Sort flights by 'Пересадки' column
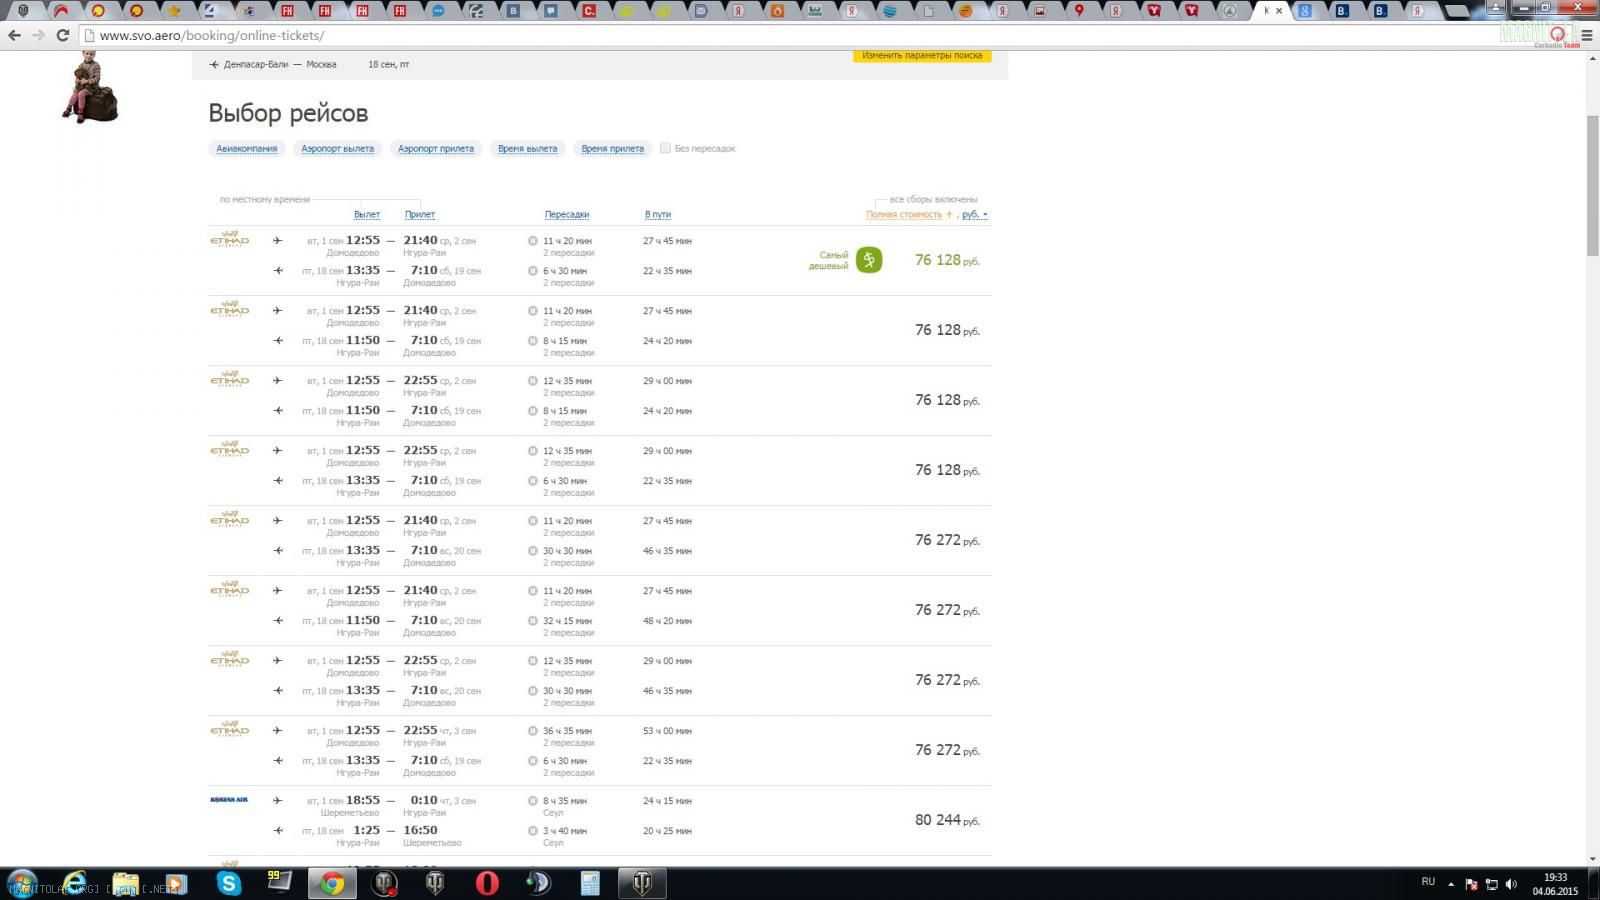 pos(566,215)
